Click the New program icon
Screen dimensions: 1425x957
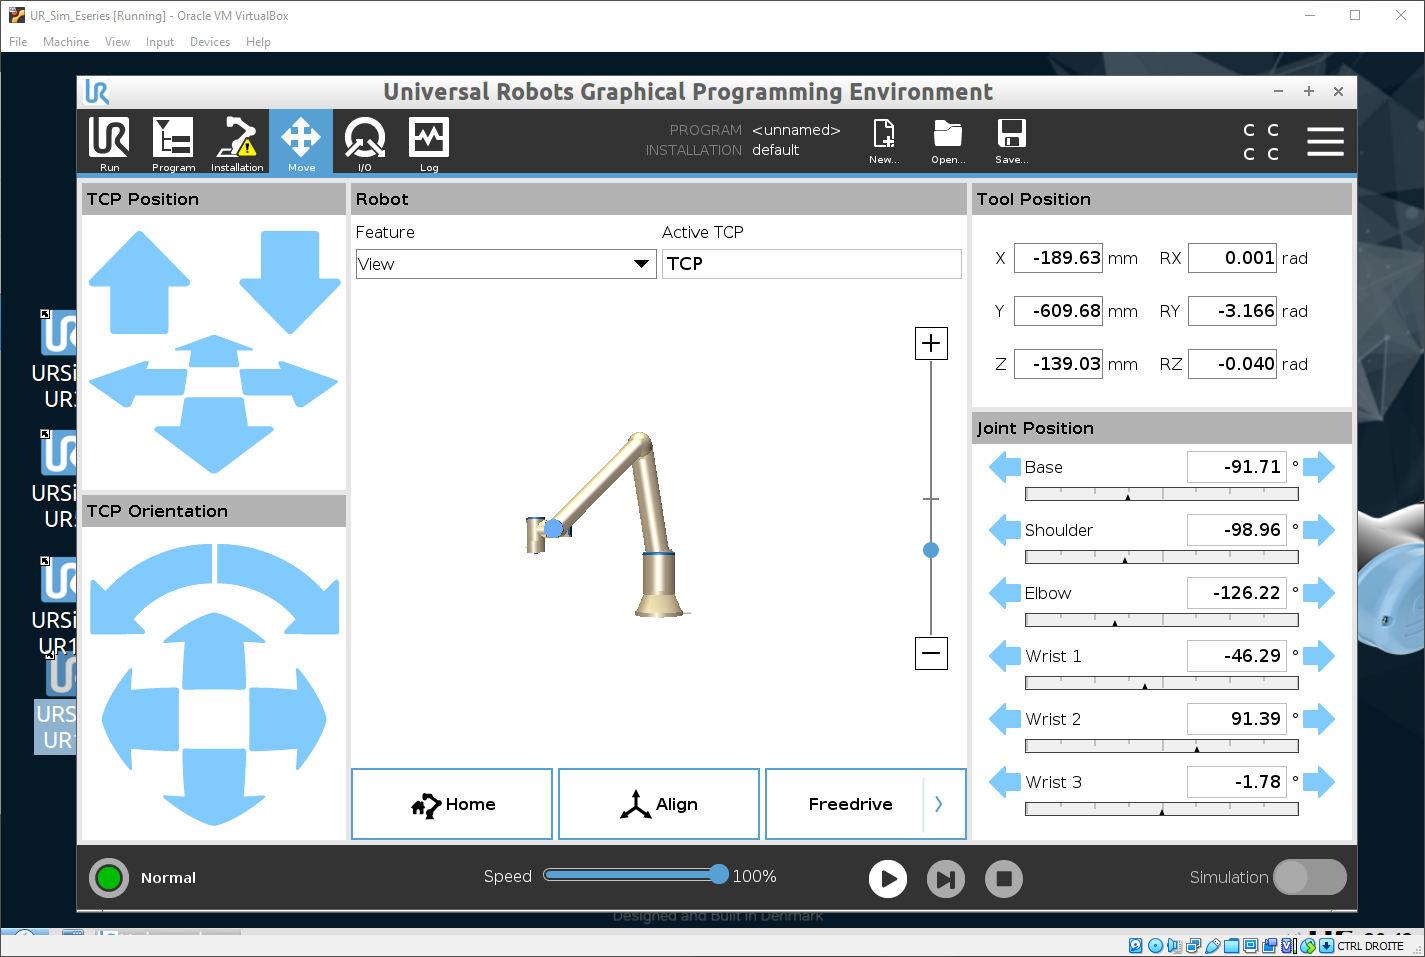[x=884, y=141]
